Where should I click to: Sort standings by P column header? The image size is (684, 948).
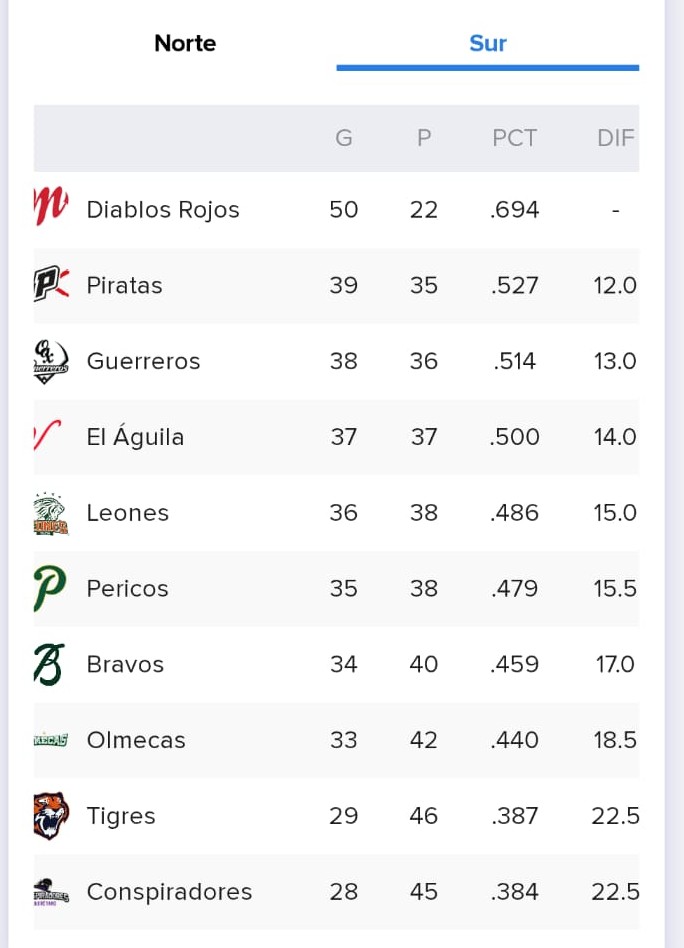[x=423, y=138]
